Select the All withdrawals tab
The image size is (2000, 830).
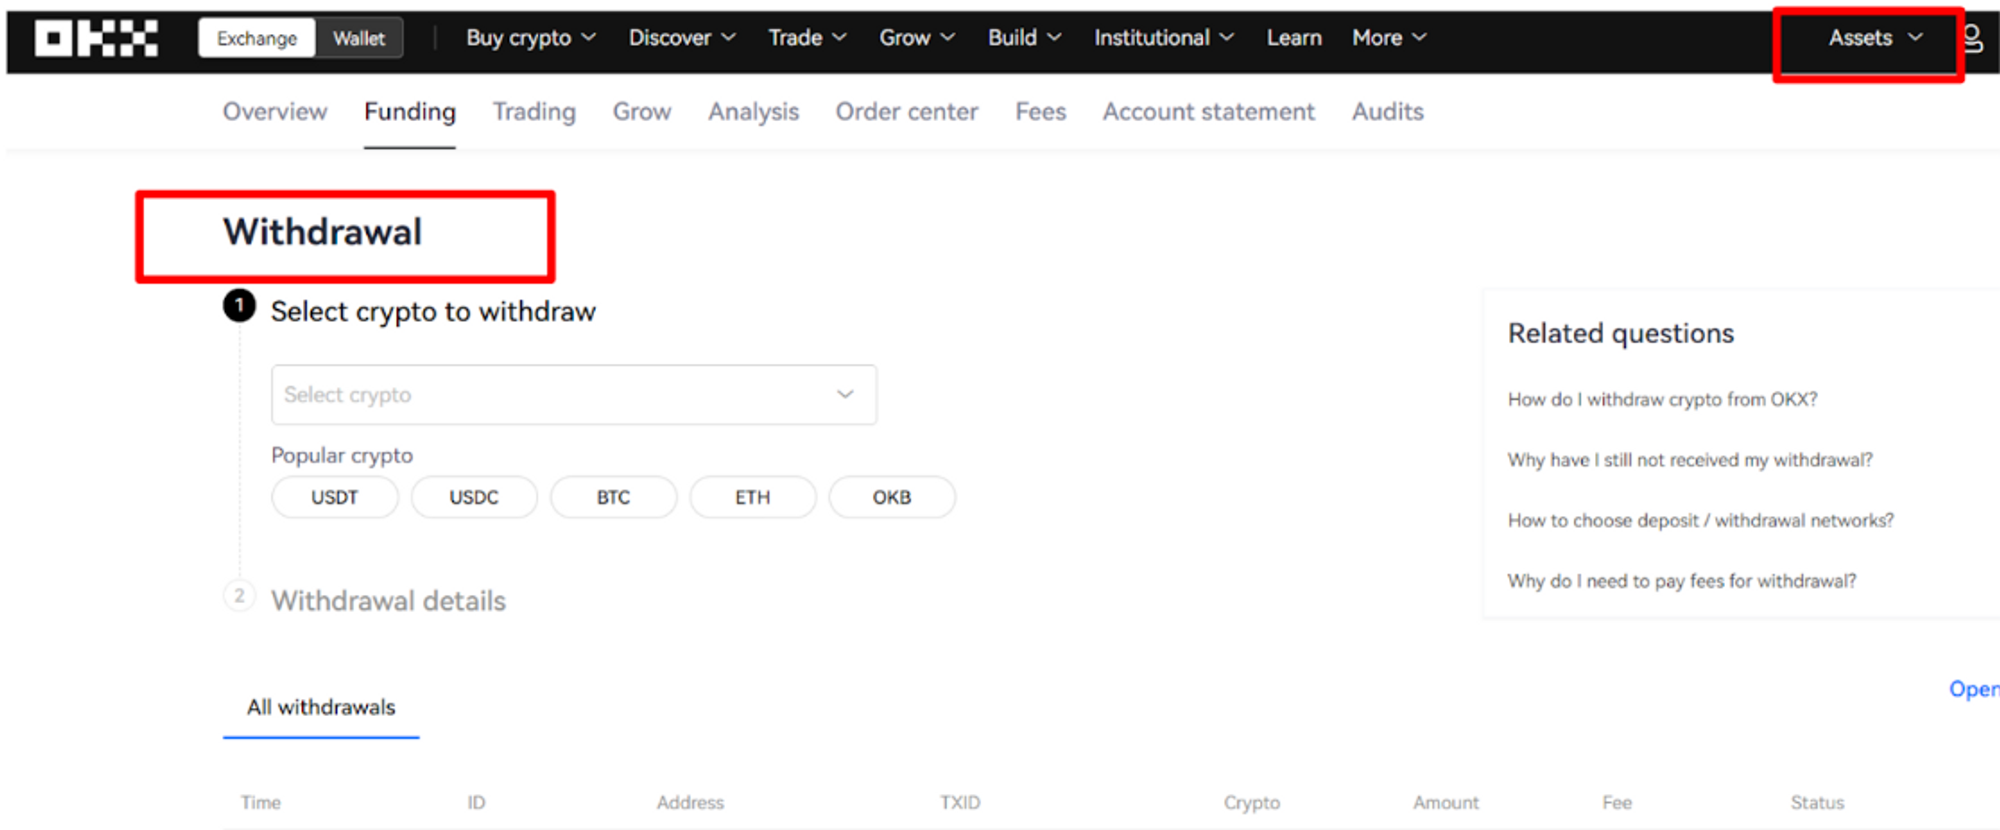pyautogui.click(x=321, y=707)
